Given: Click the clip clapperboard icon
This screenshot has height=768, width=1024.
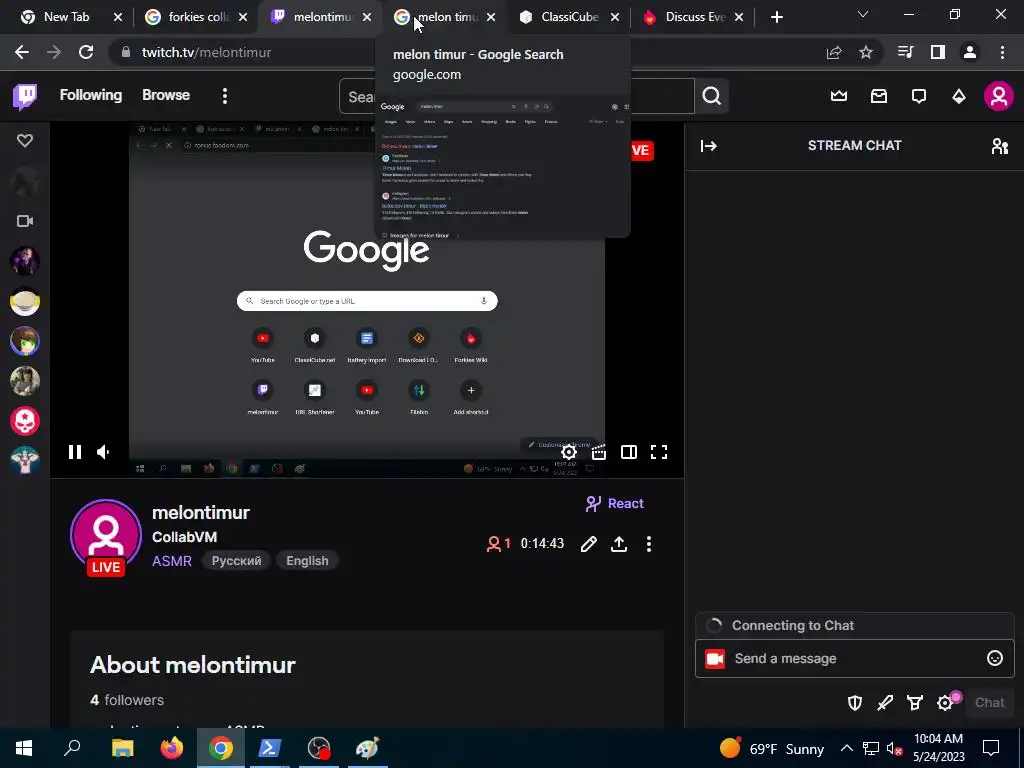Looking at the screenshot, I should coord(599,452).
